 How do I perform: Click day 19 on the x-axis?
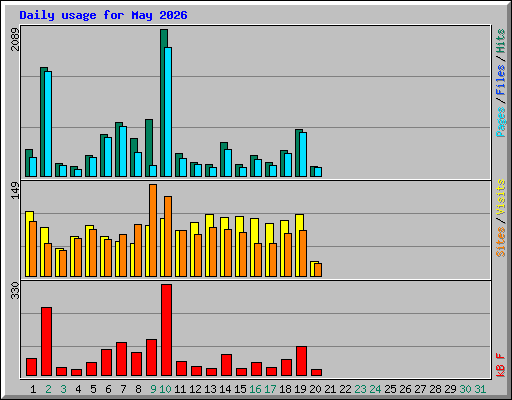(300, 389)
